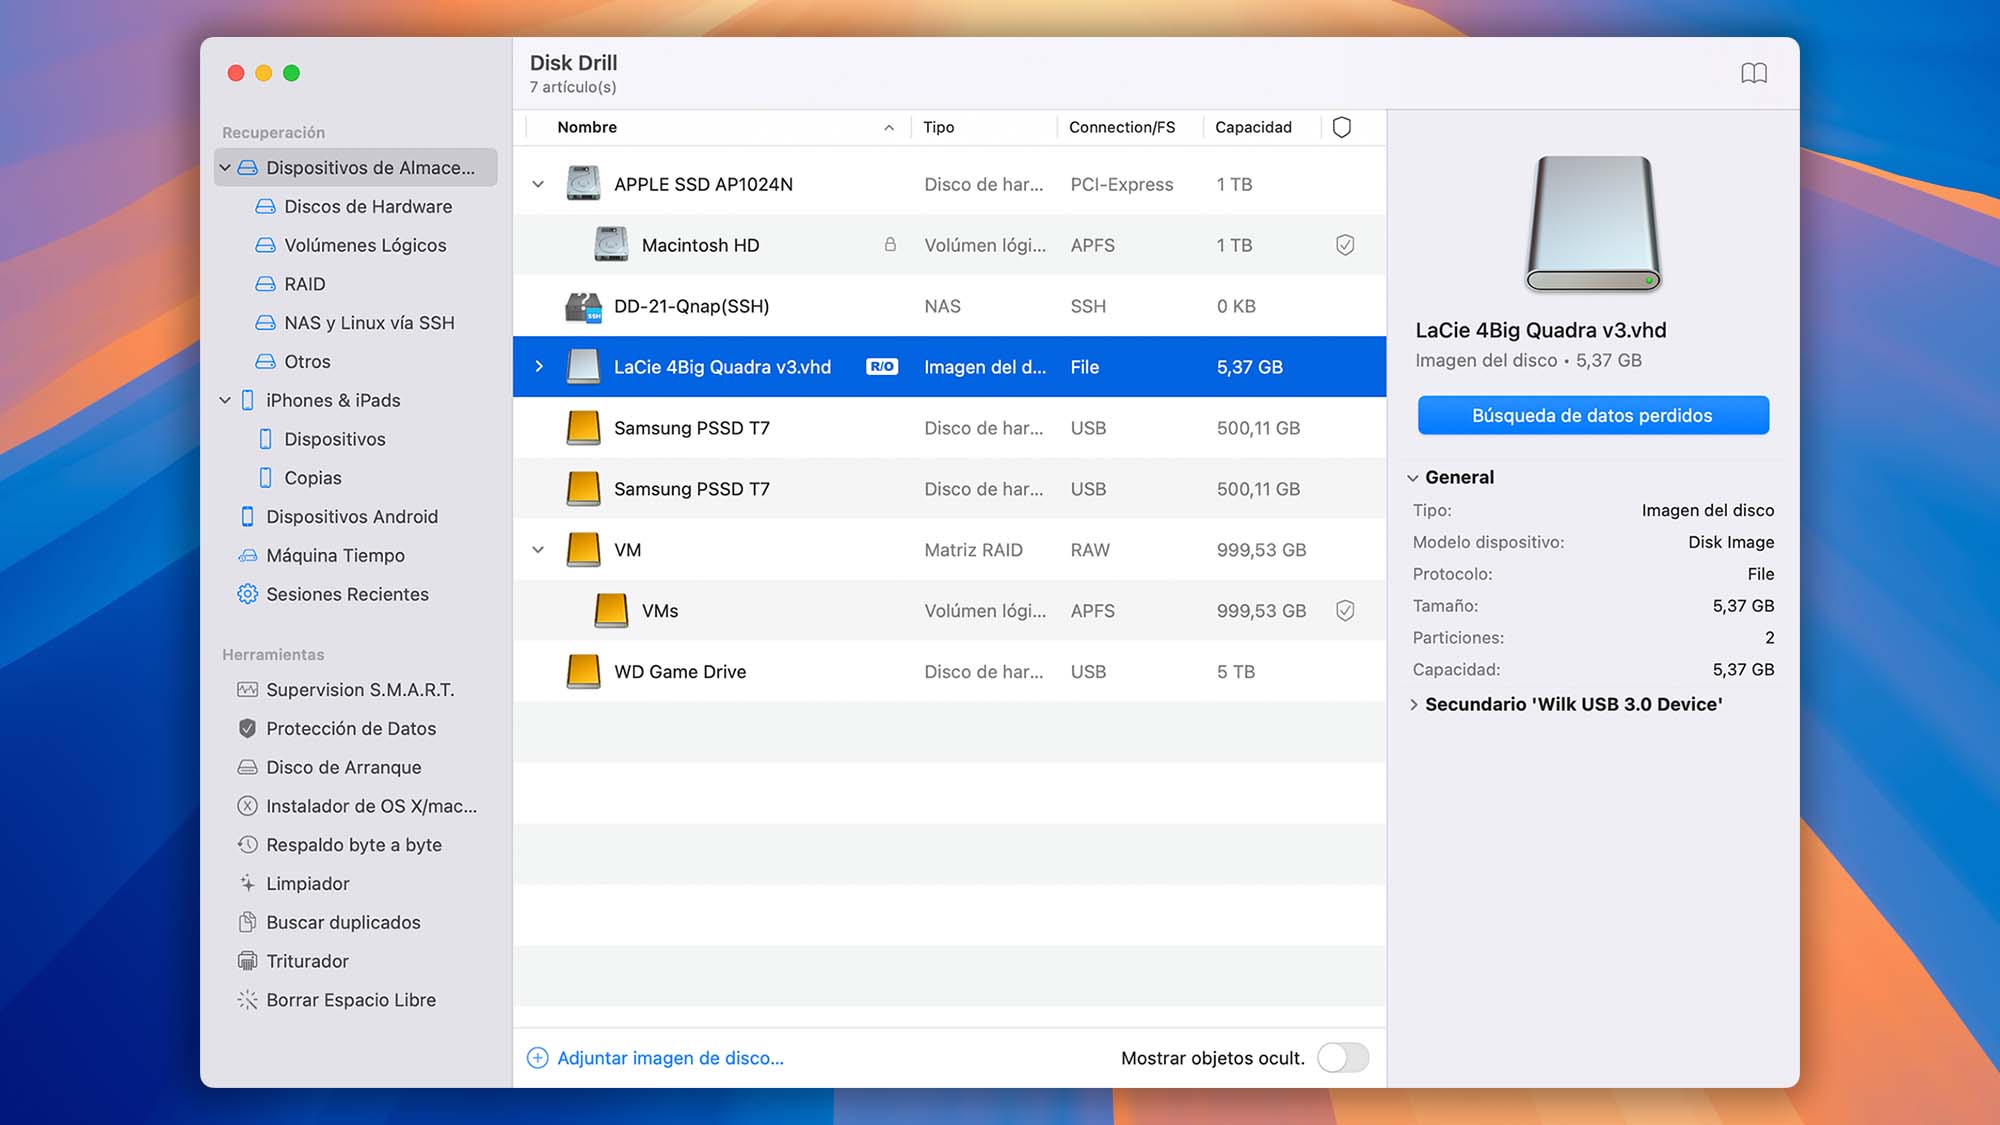
Task: Select Volúmenes Lógicos in sidebar
Action: pos(350,246)
